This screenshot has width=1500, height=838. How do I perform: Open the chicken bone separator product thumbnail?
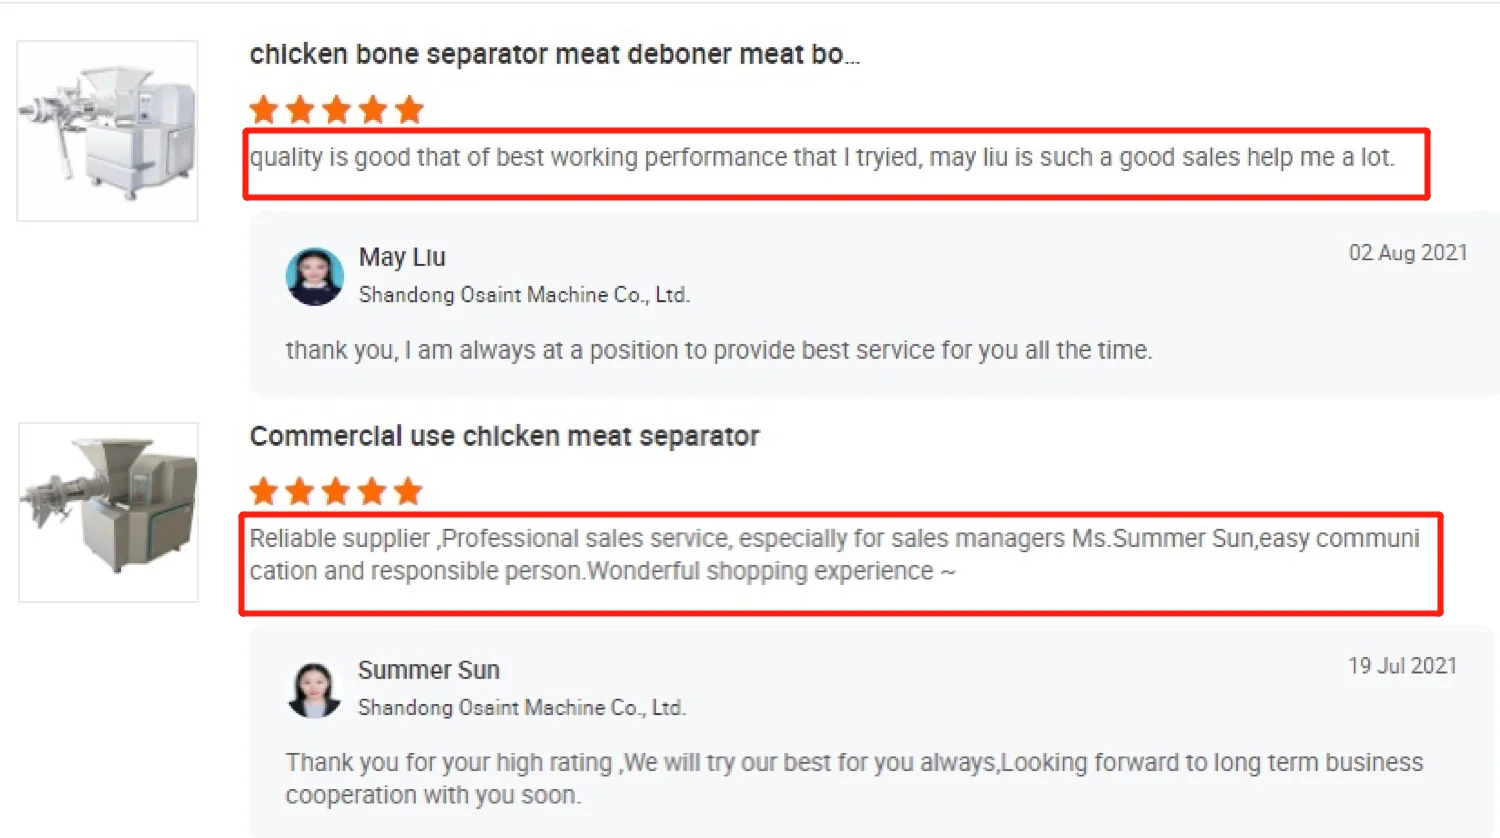107,131
